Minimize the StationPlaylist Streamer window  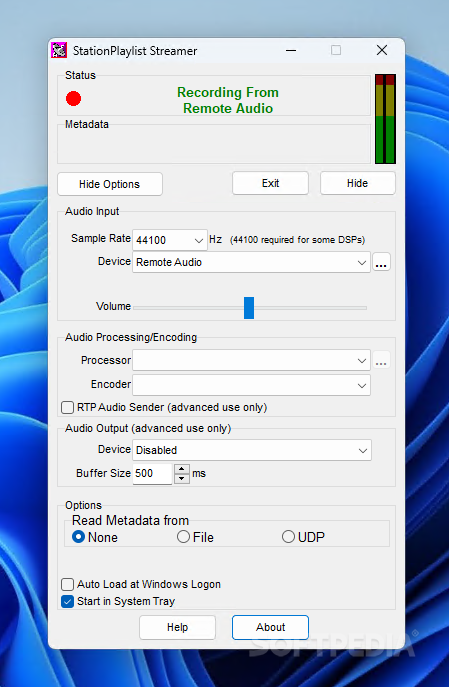click(x=291, y=50)
